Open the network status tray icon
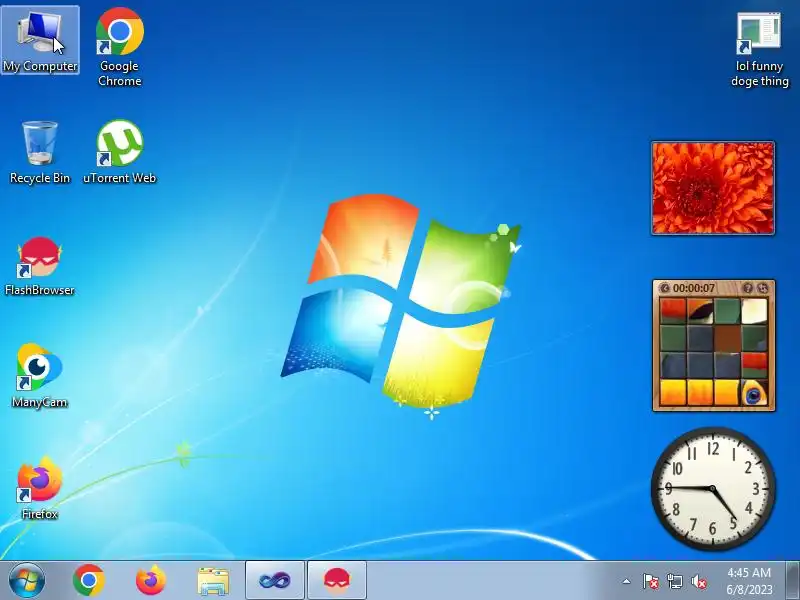The height and width of the screenshot is (600, 800). tap(674, 581)
